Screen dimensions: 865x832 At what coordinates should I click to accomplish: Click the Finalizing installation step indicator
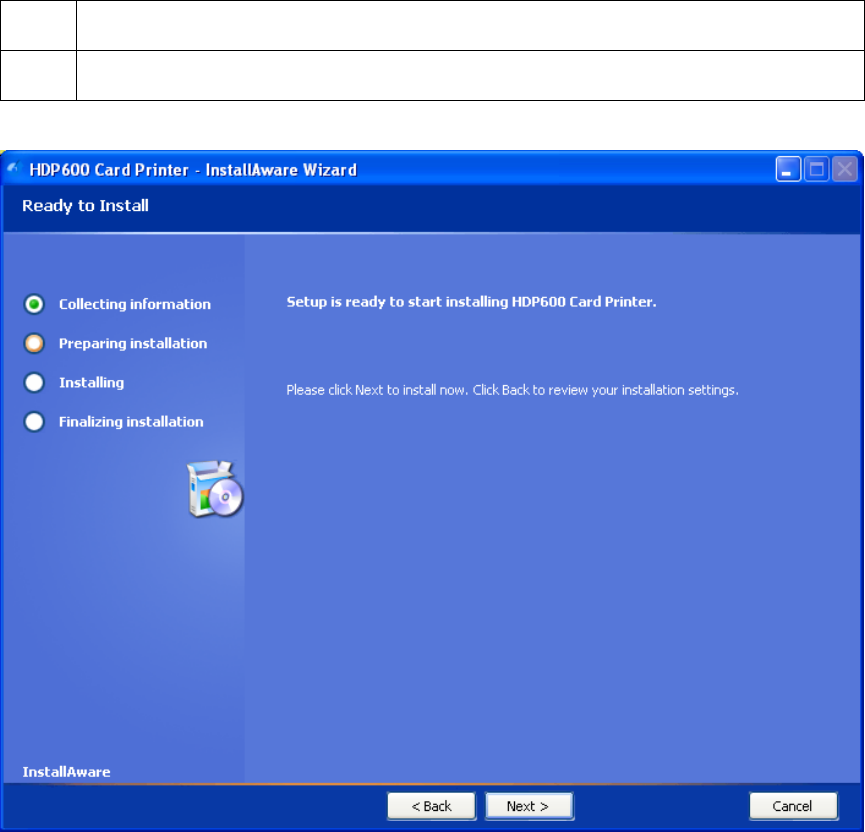(34, 422)
